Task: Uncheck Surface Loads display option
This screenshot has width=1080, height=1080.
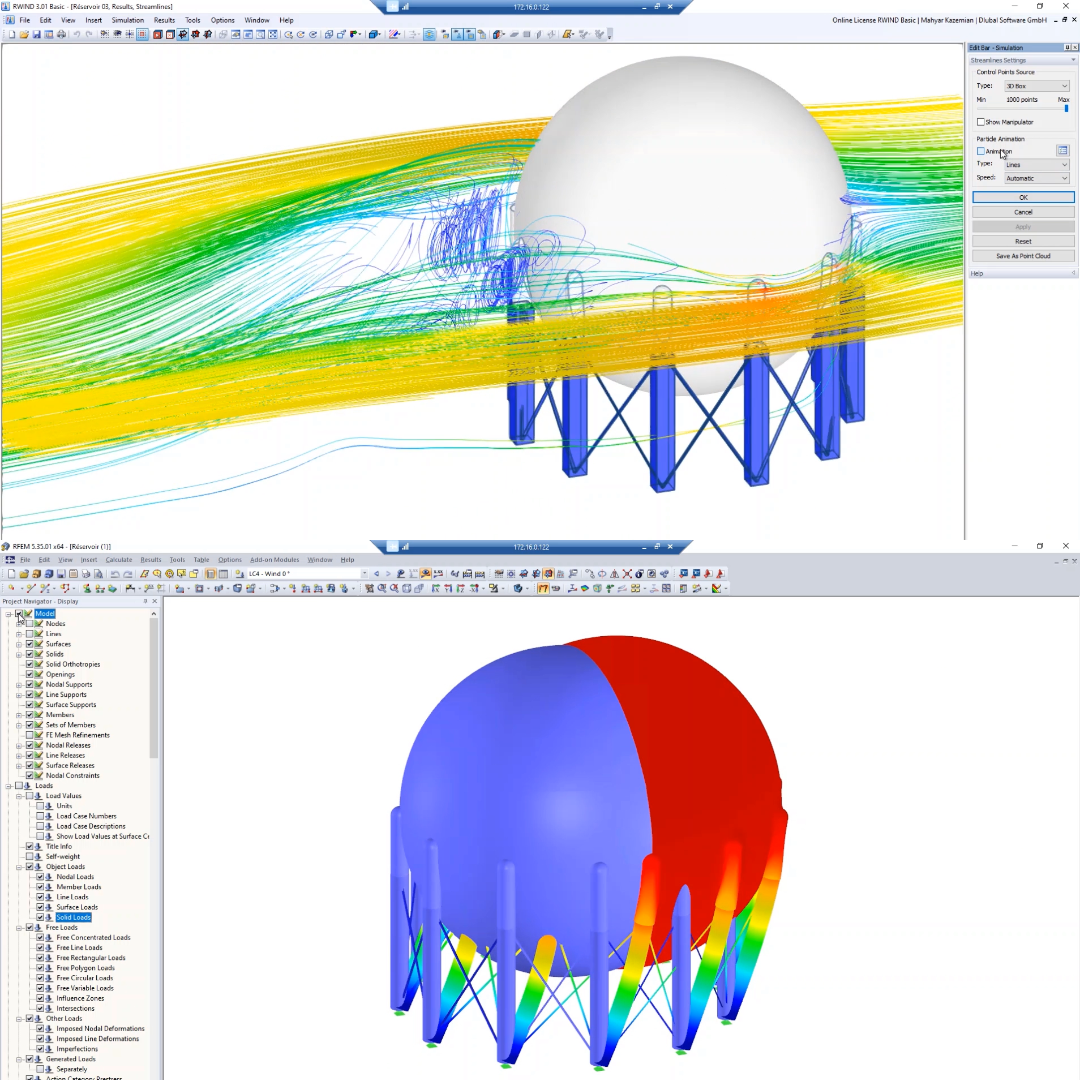Action: pos(40,907)
